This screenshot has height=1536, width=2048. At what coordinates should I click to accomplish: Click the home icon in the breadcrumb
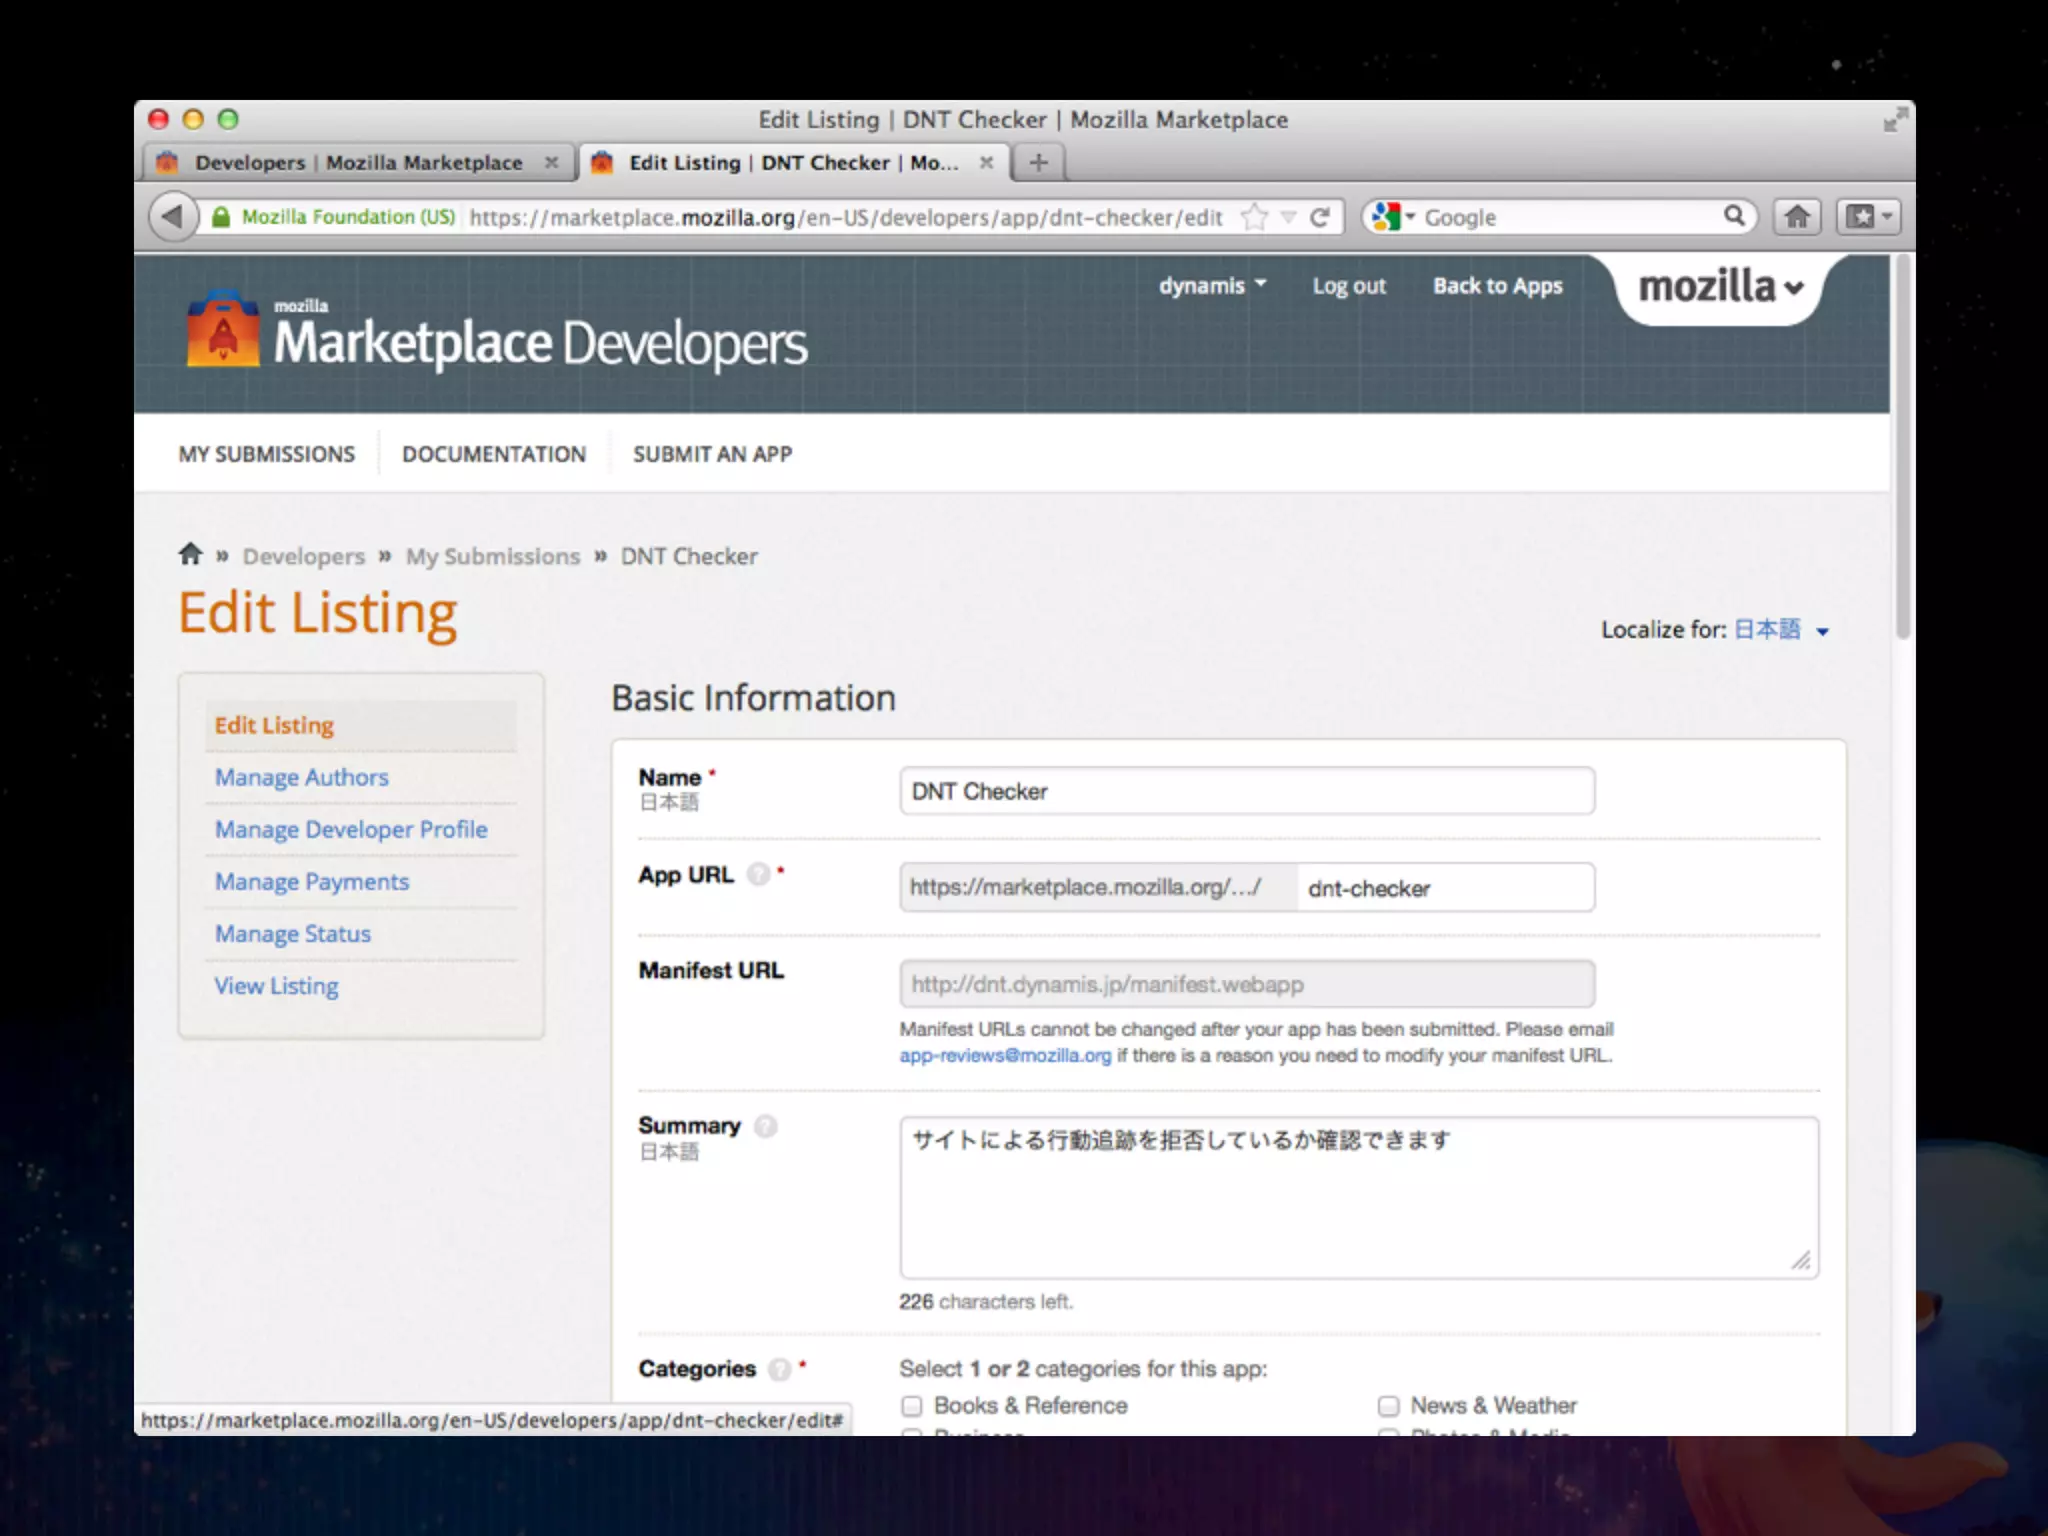(190, 554)
